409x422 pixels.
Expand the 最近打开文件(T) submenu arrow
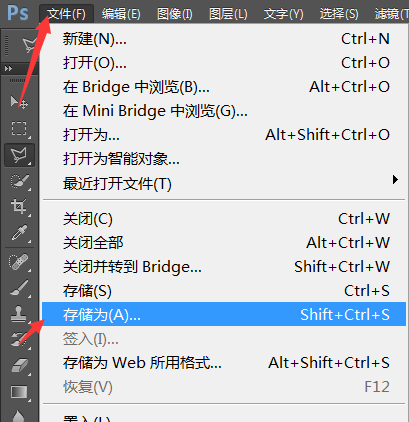(395, 180)
